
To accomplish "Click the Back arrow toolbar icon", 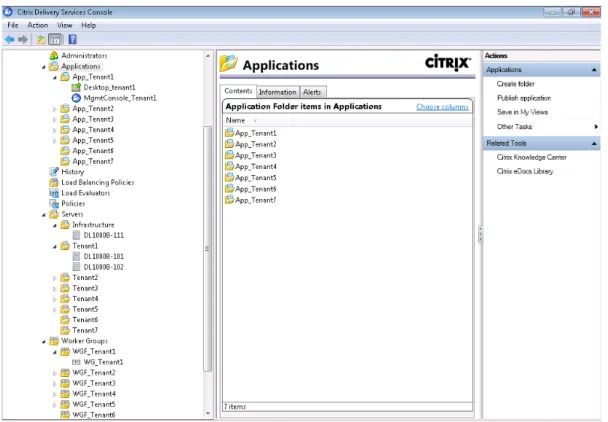I will pos(9,39).
